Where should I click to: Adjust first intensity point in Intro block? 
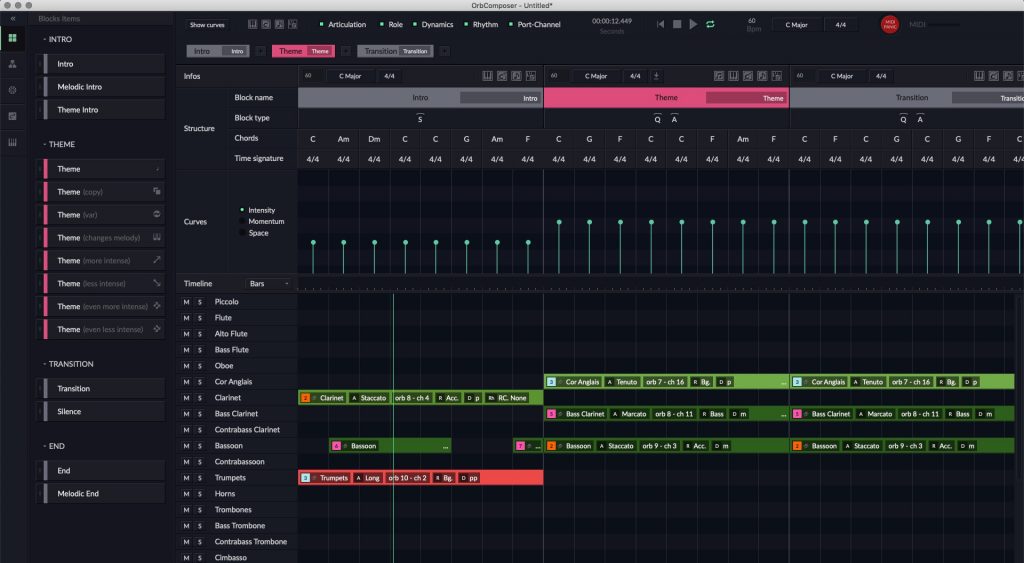coord(313,242)
